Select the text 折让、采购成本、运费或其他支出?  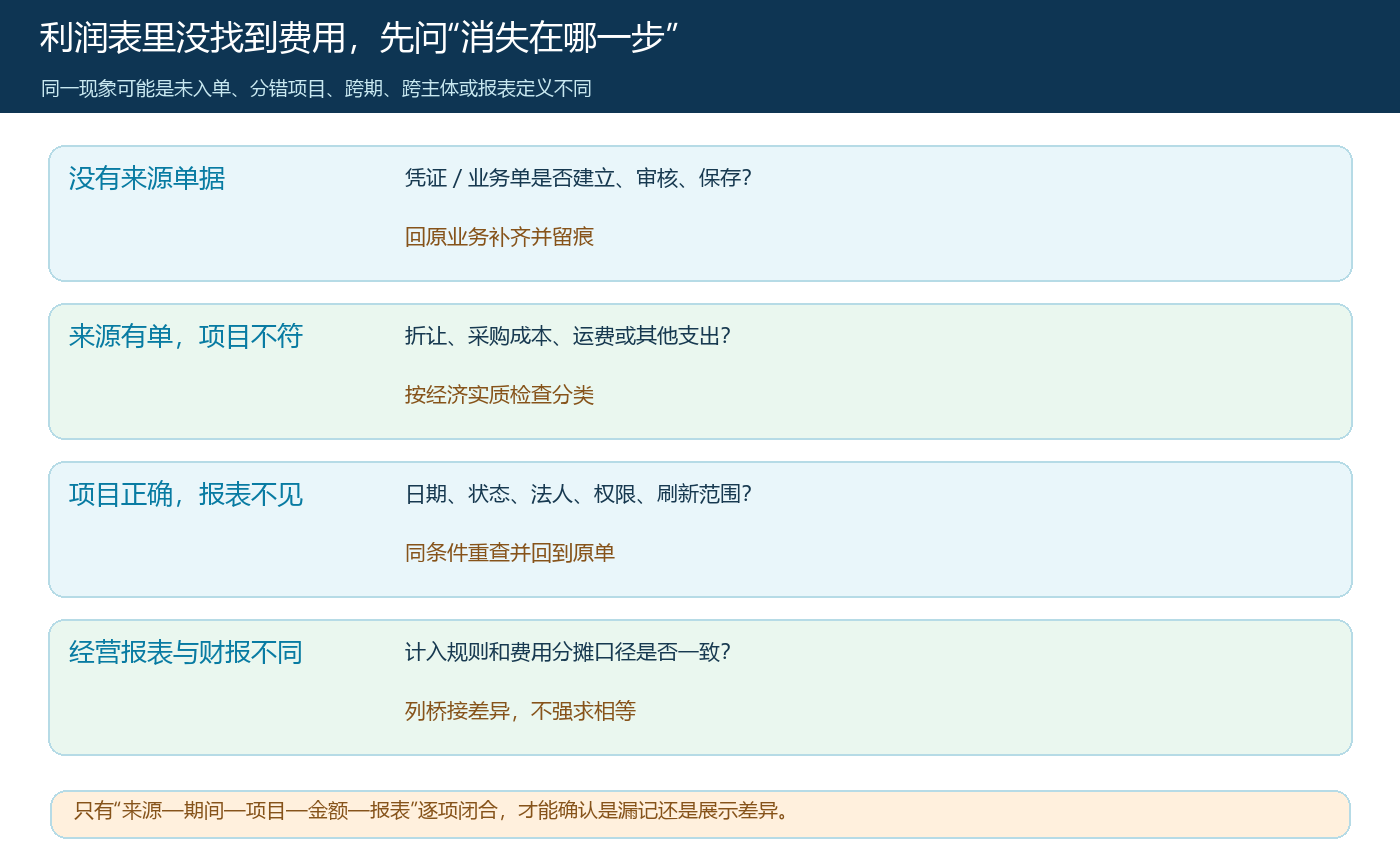pyautogui.click(x=568, y=336)
